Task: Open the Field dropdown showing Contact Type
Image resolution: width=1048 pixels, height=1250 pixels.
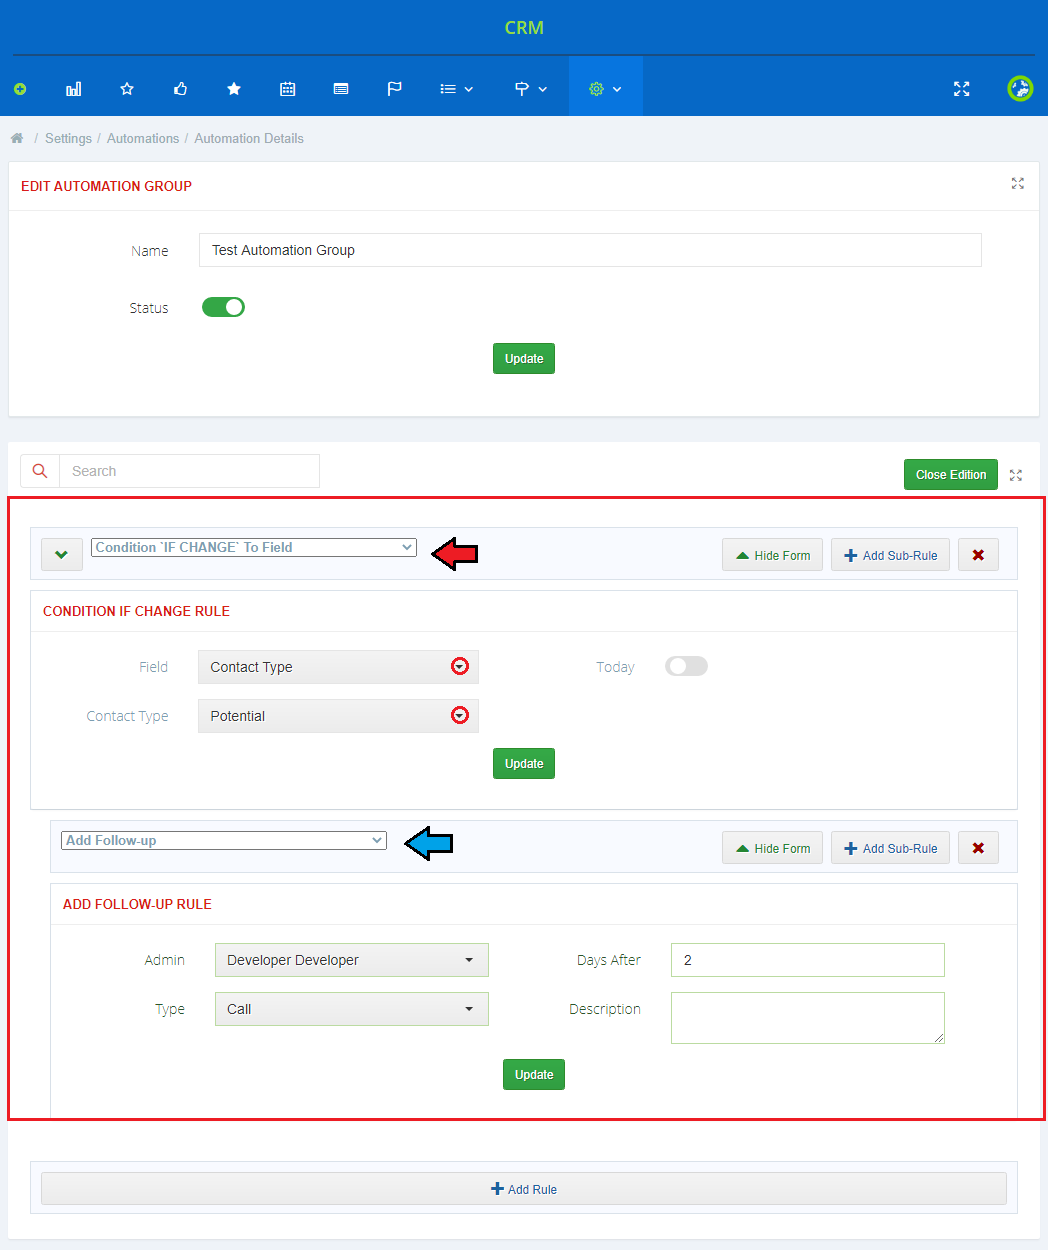Action: 338,667
